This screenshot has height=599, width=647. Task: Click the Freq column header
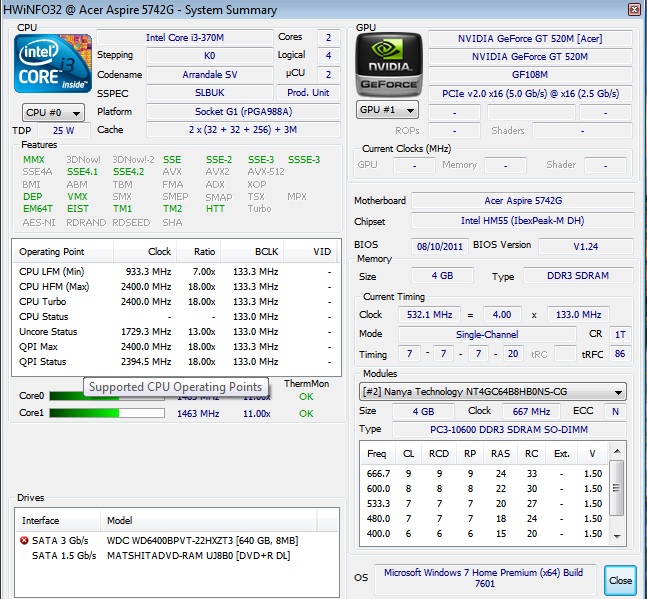click(378, 454)
